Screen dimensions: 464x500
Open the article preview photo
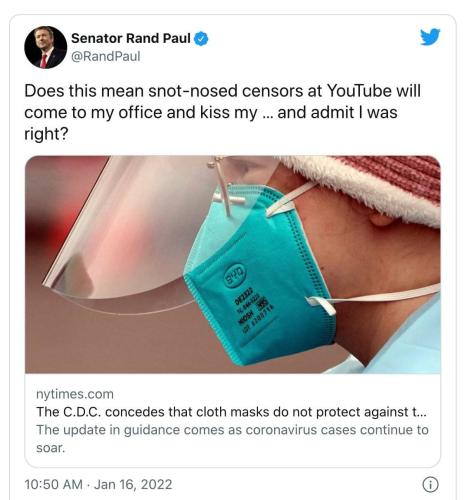tap(233, 264)
